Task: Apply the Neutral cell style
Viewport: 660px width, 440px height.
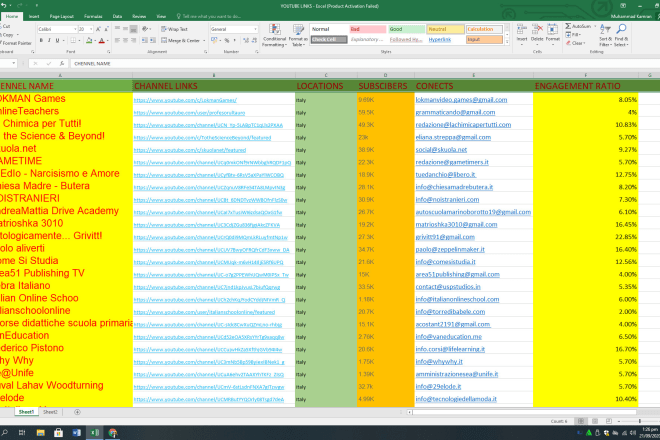Action: tap(445, 29)
